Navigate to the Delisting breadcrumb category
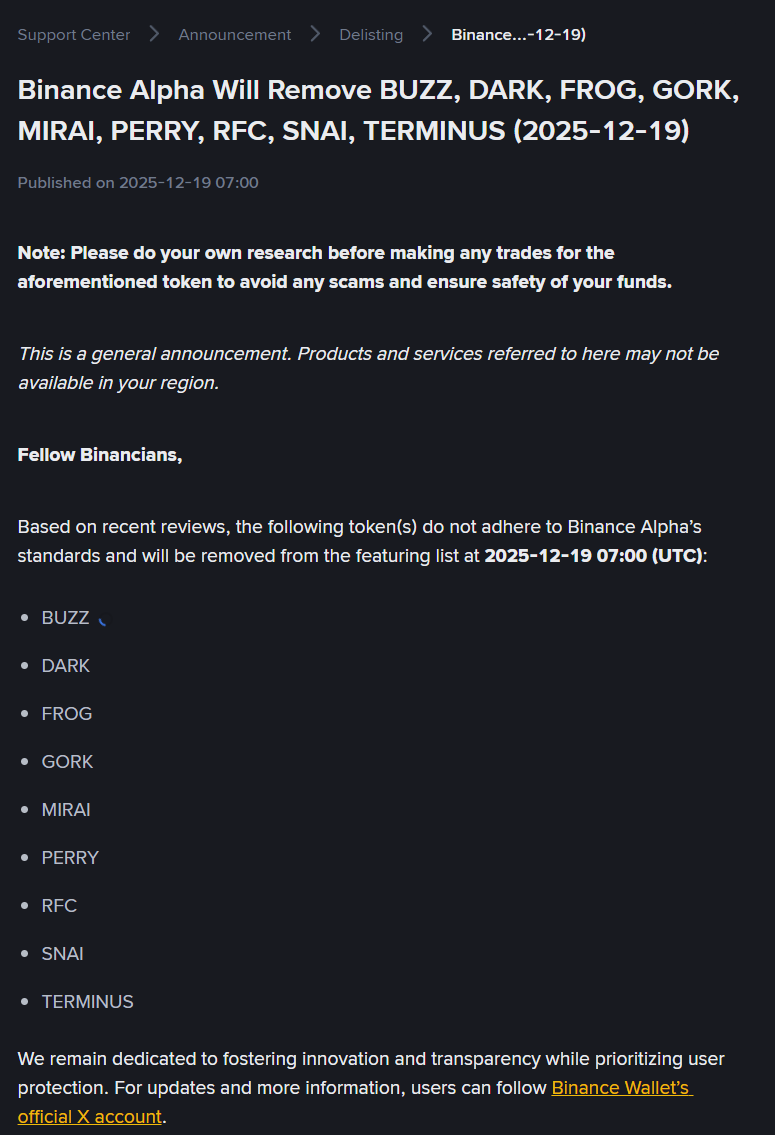Image resolution: width=775 pixels, height=1135 pixels. click(371, 35)
